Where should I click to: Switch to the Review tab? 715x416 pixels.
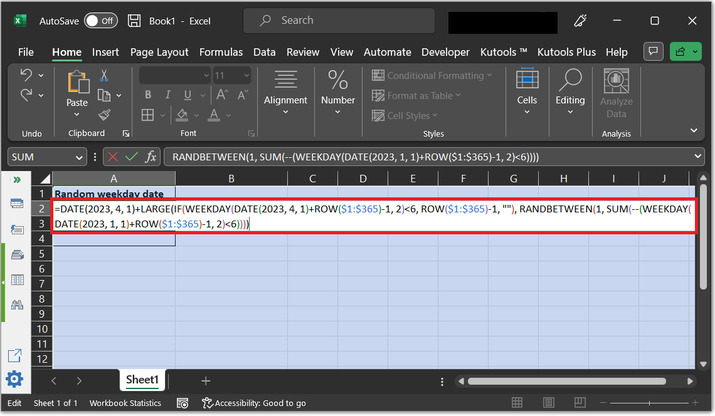(303, 52)
